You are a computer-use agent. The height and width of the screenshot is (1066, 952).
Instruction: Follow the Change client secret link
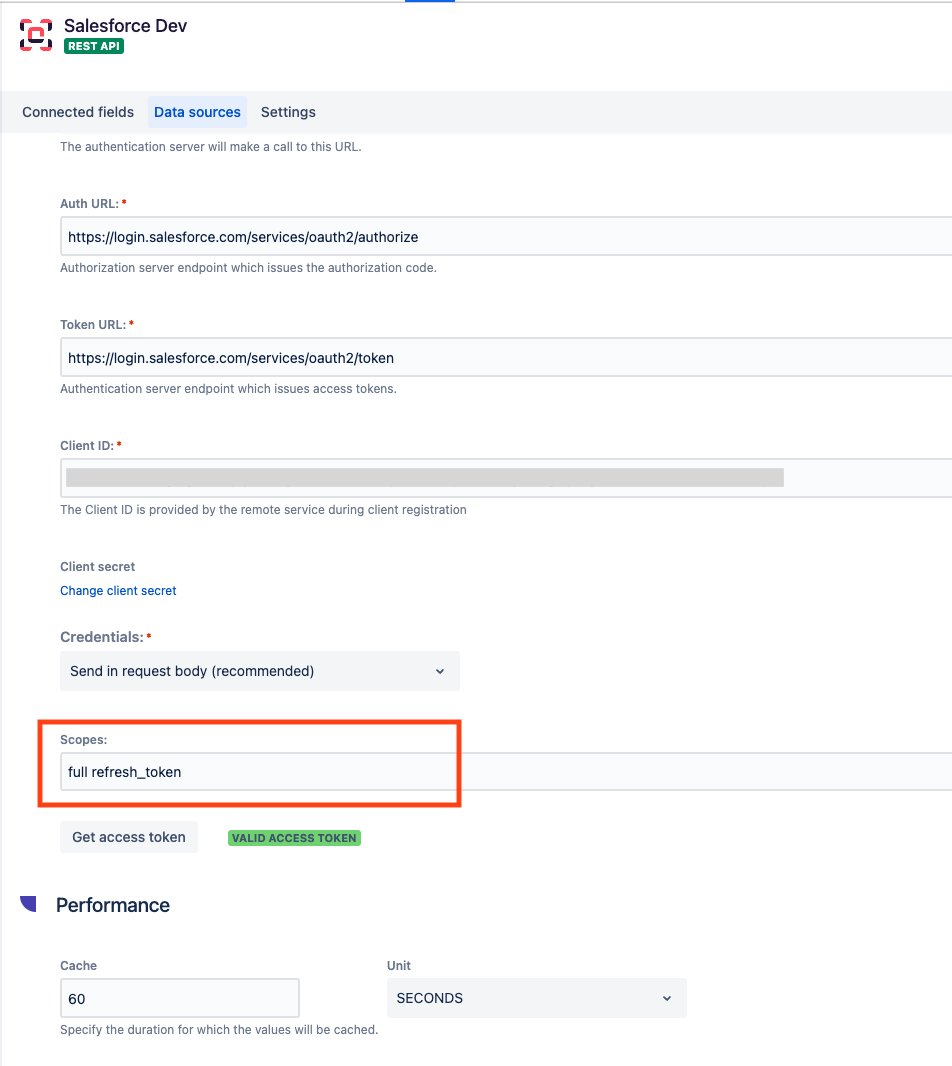[x=118, y=591]
